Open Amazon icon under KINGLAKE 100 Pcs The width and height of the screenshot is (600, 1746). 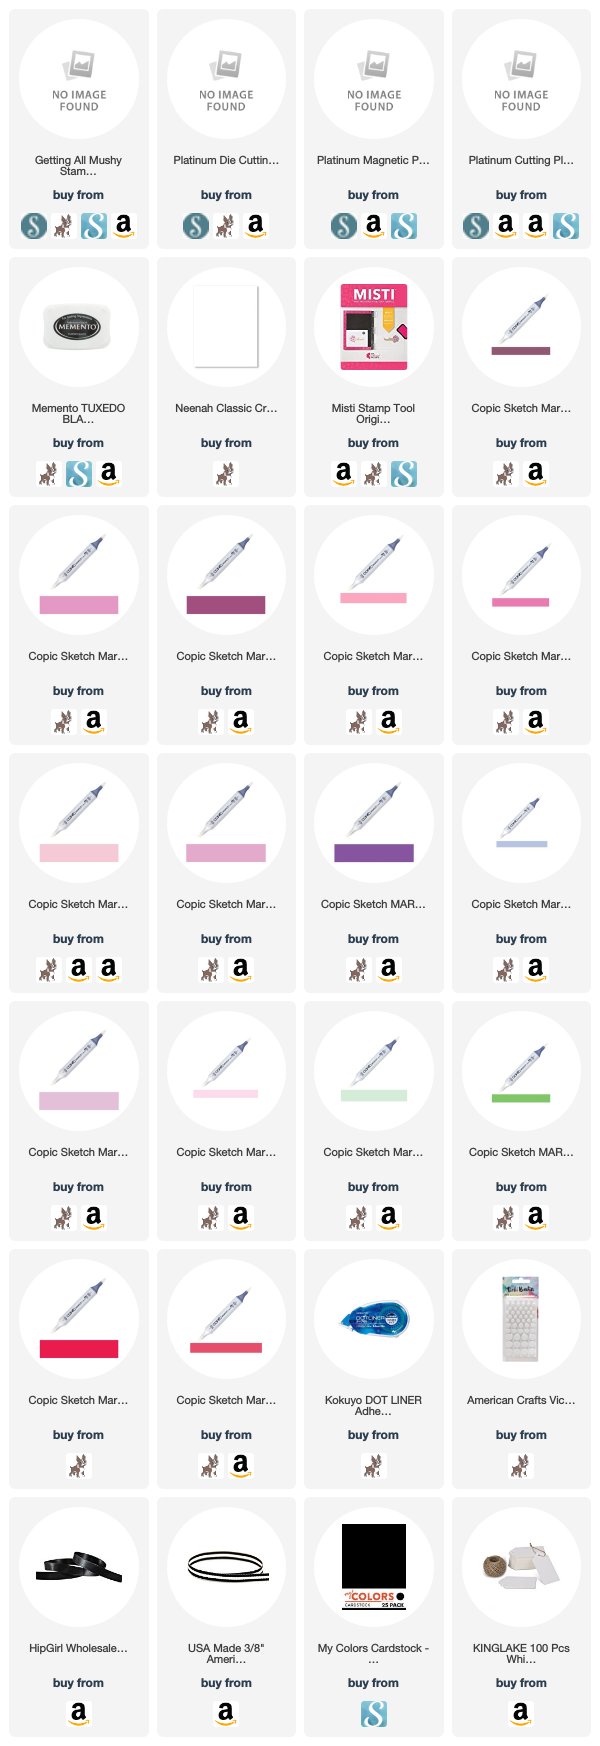[521, 1713]
